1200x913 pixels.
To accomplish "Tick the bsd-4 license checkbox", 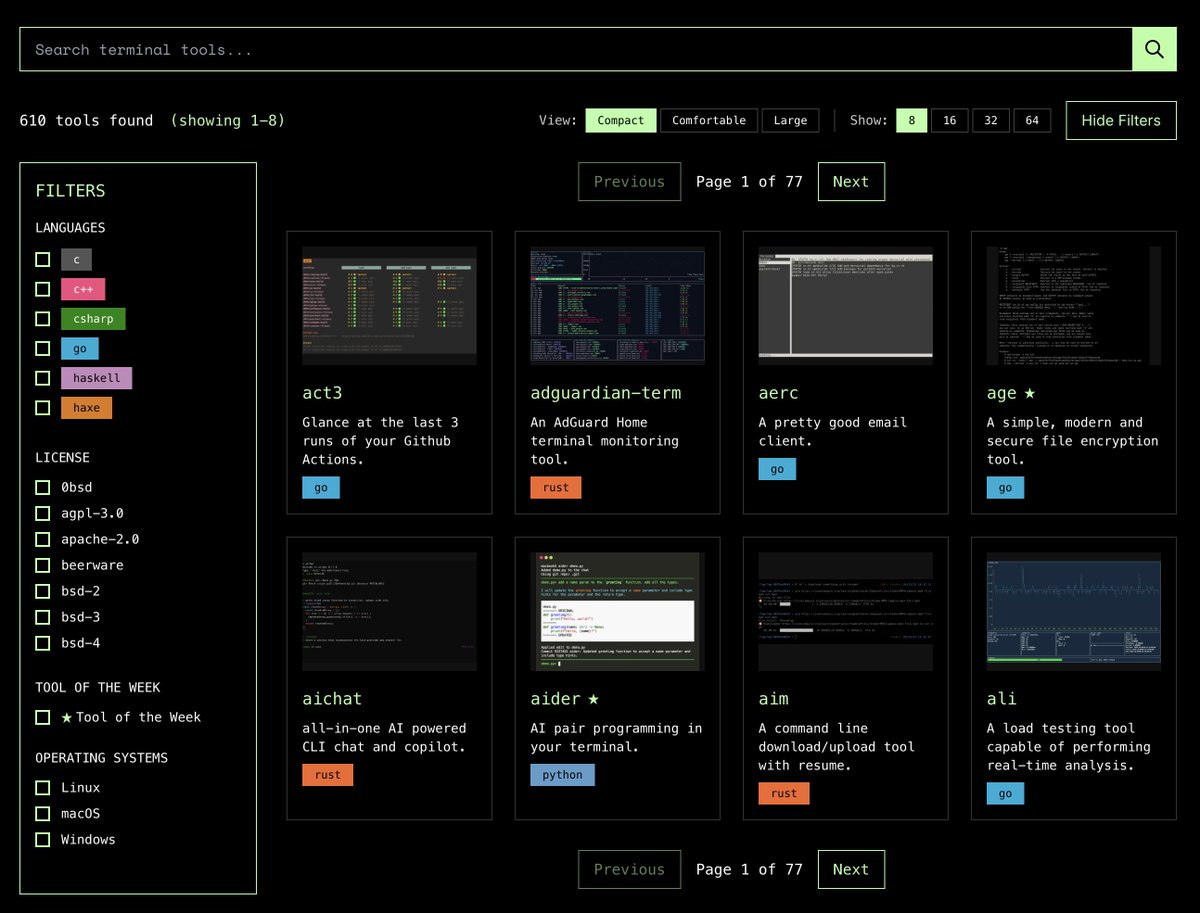I will click(x=43, y=643).
